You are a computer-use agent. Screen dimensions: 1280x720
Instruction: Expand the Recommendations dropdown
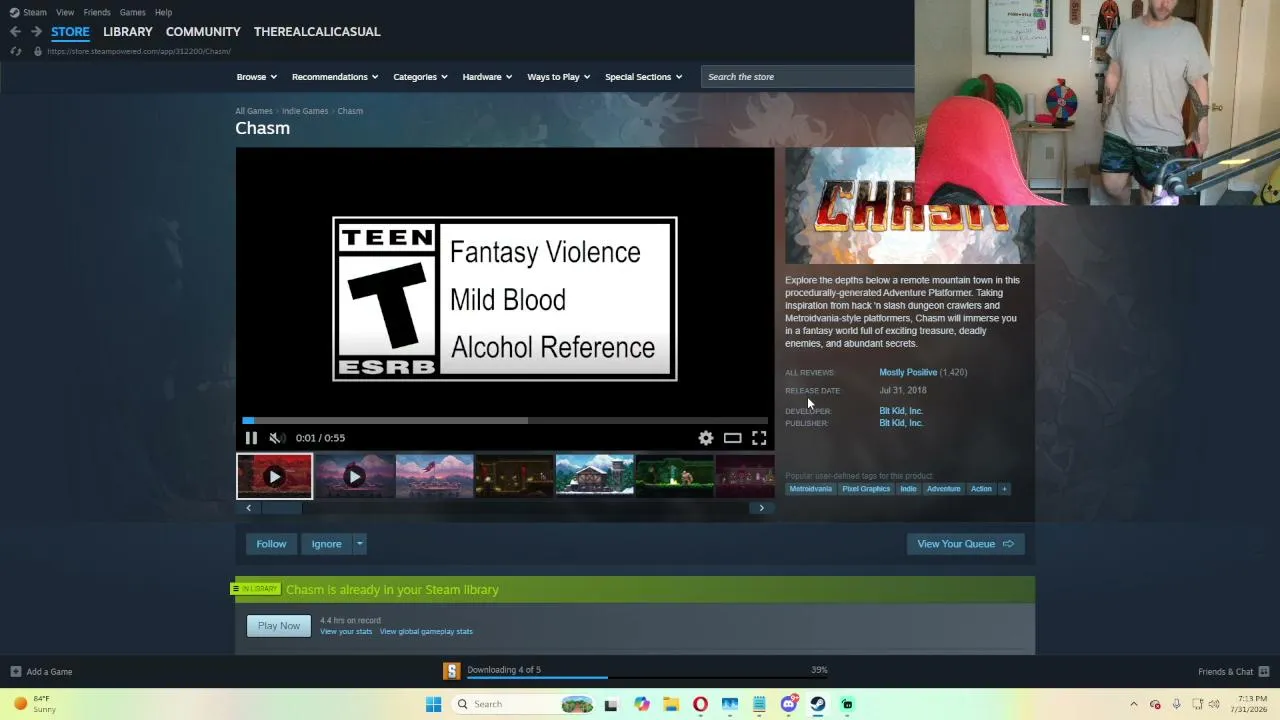335,77
